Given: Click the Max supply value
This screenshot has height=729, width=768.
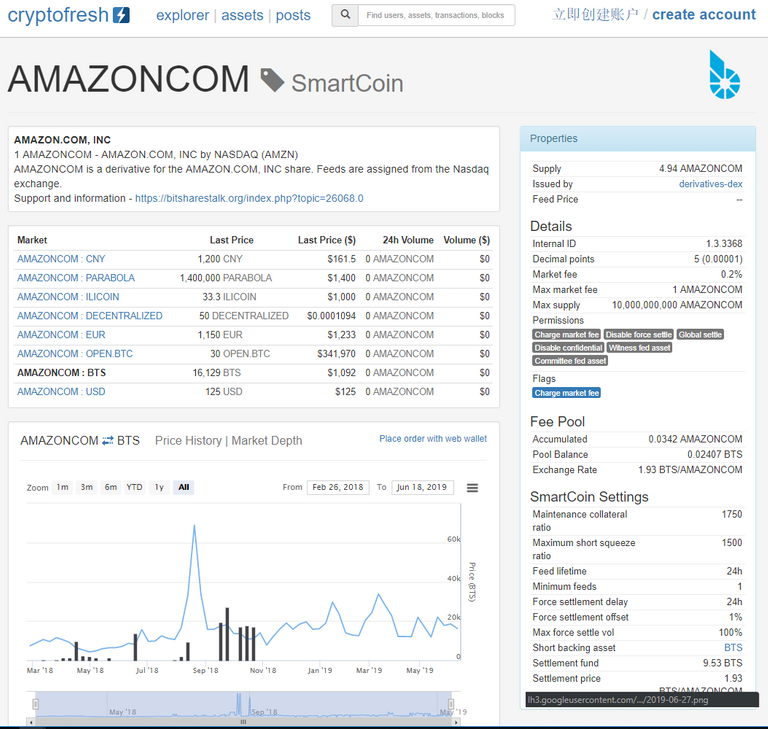Looking at the screenshot, I should 677,305.
